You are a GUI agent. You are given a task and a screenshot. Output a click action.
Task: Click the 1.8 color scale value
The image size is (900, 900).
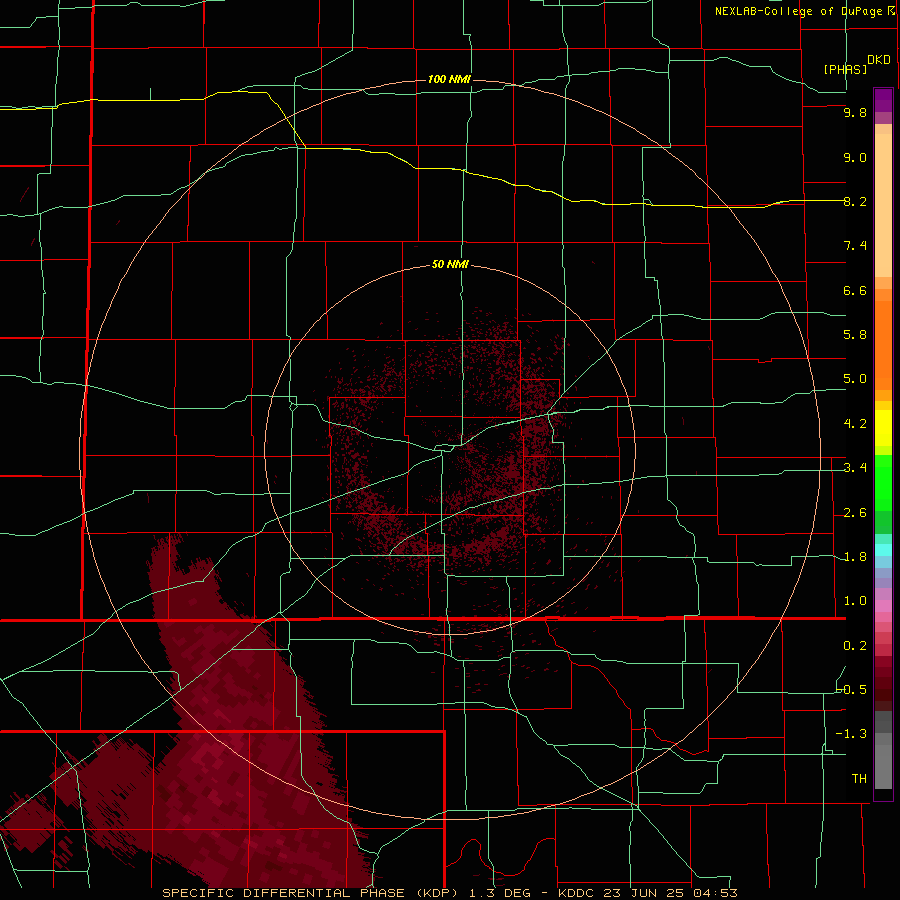(x=855, y=557)
